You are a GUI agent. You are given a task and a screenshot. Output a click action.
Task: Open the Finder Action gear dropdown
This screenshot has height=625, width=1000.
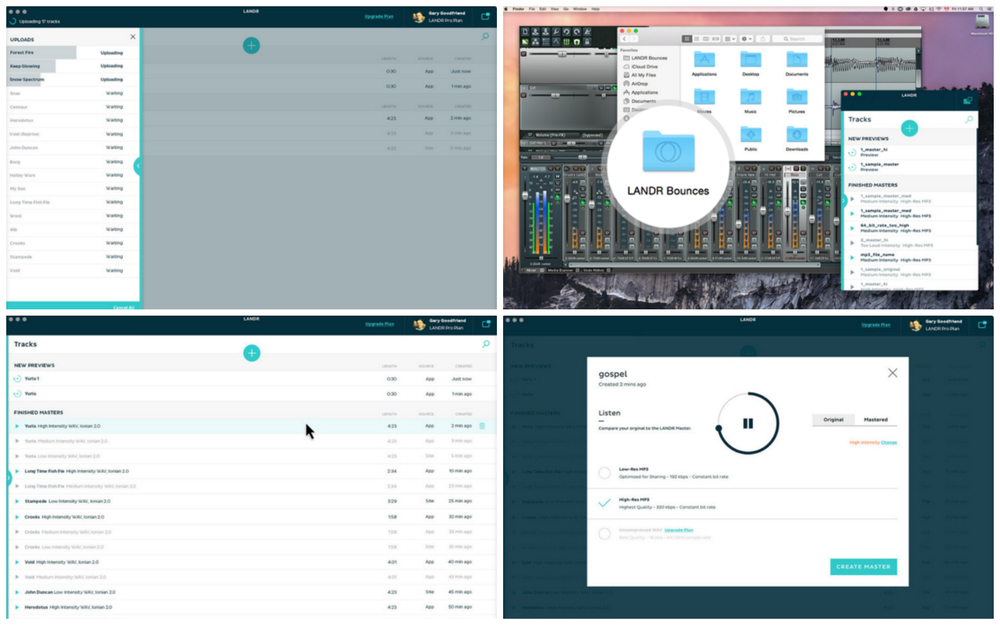pyautogui.click(x=748, y=38)
